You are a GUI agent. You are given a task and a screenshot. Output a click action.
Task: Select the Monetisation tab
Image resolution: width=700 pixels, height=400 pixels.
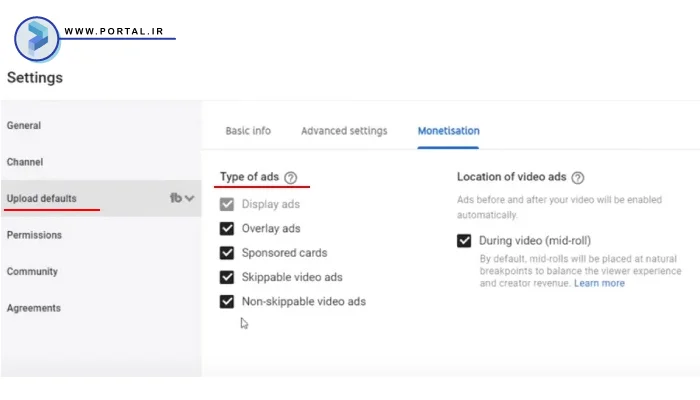(x=448, y=131)
